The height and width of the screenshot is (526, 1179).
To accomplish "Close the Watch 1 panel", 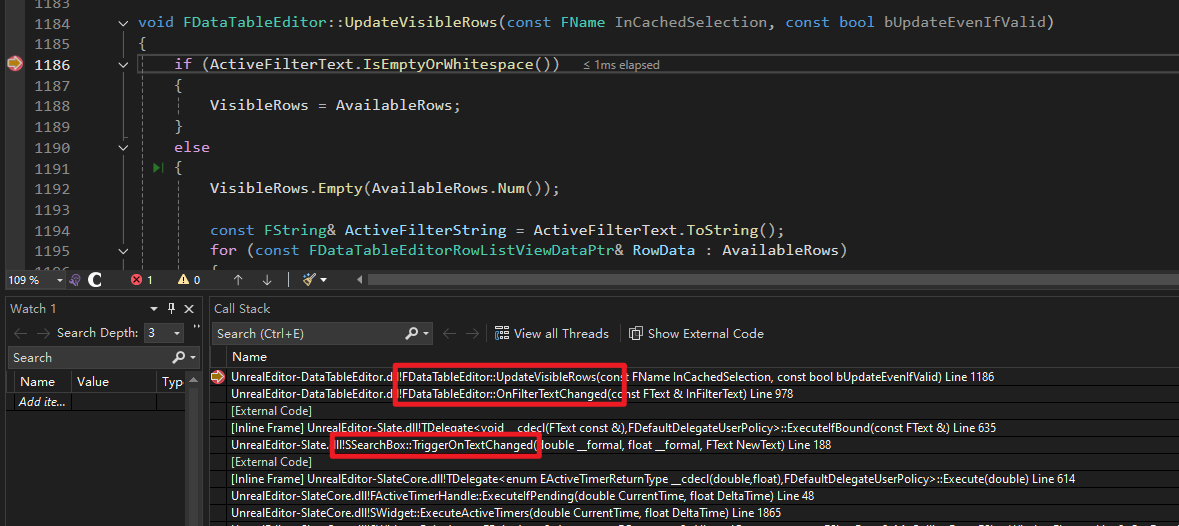I will tap(189, 308).
